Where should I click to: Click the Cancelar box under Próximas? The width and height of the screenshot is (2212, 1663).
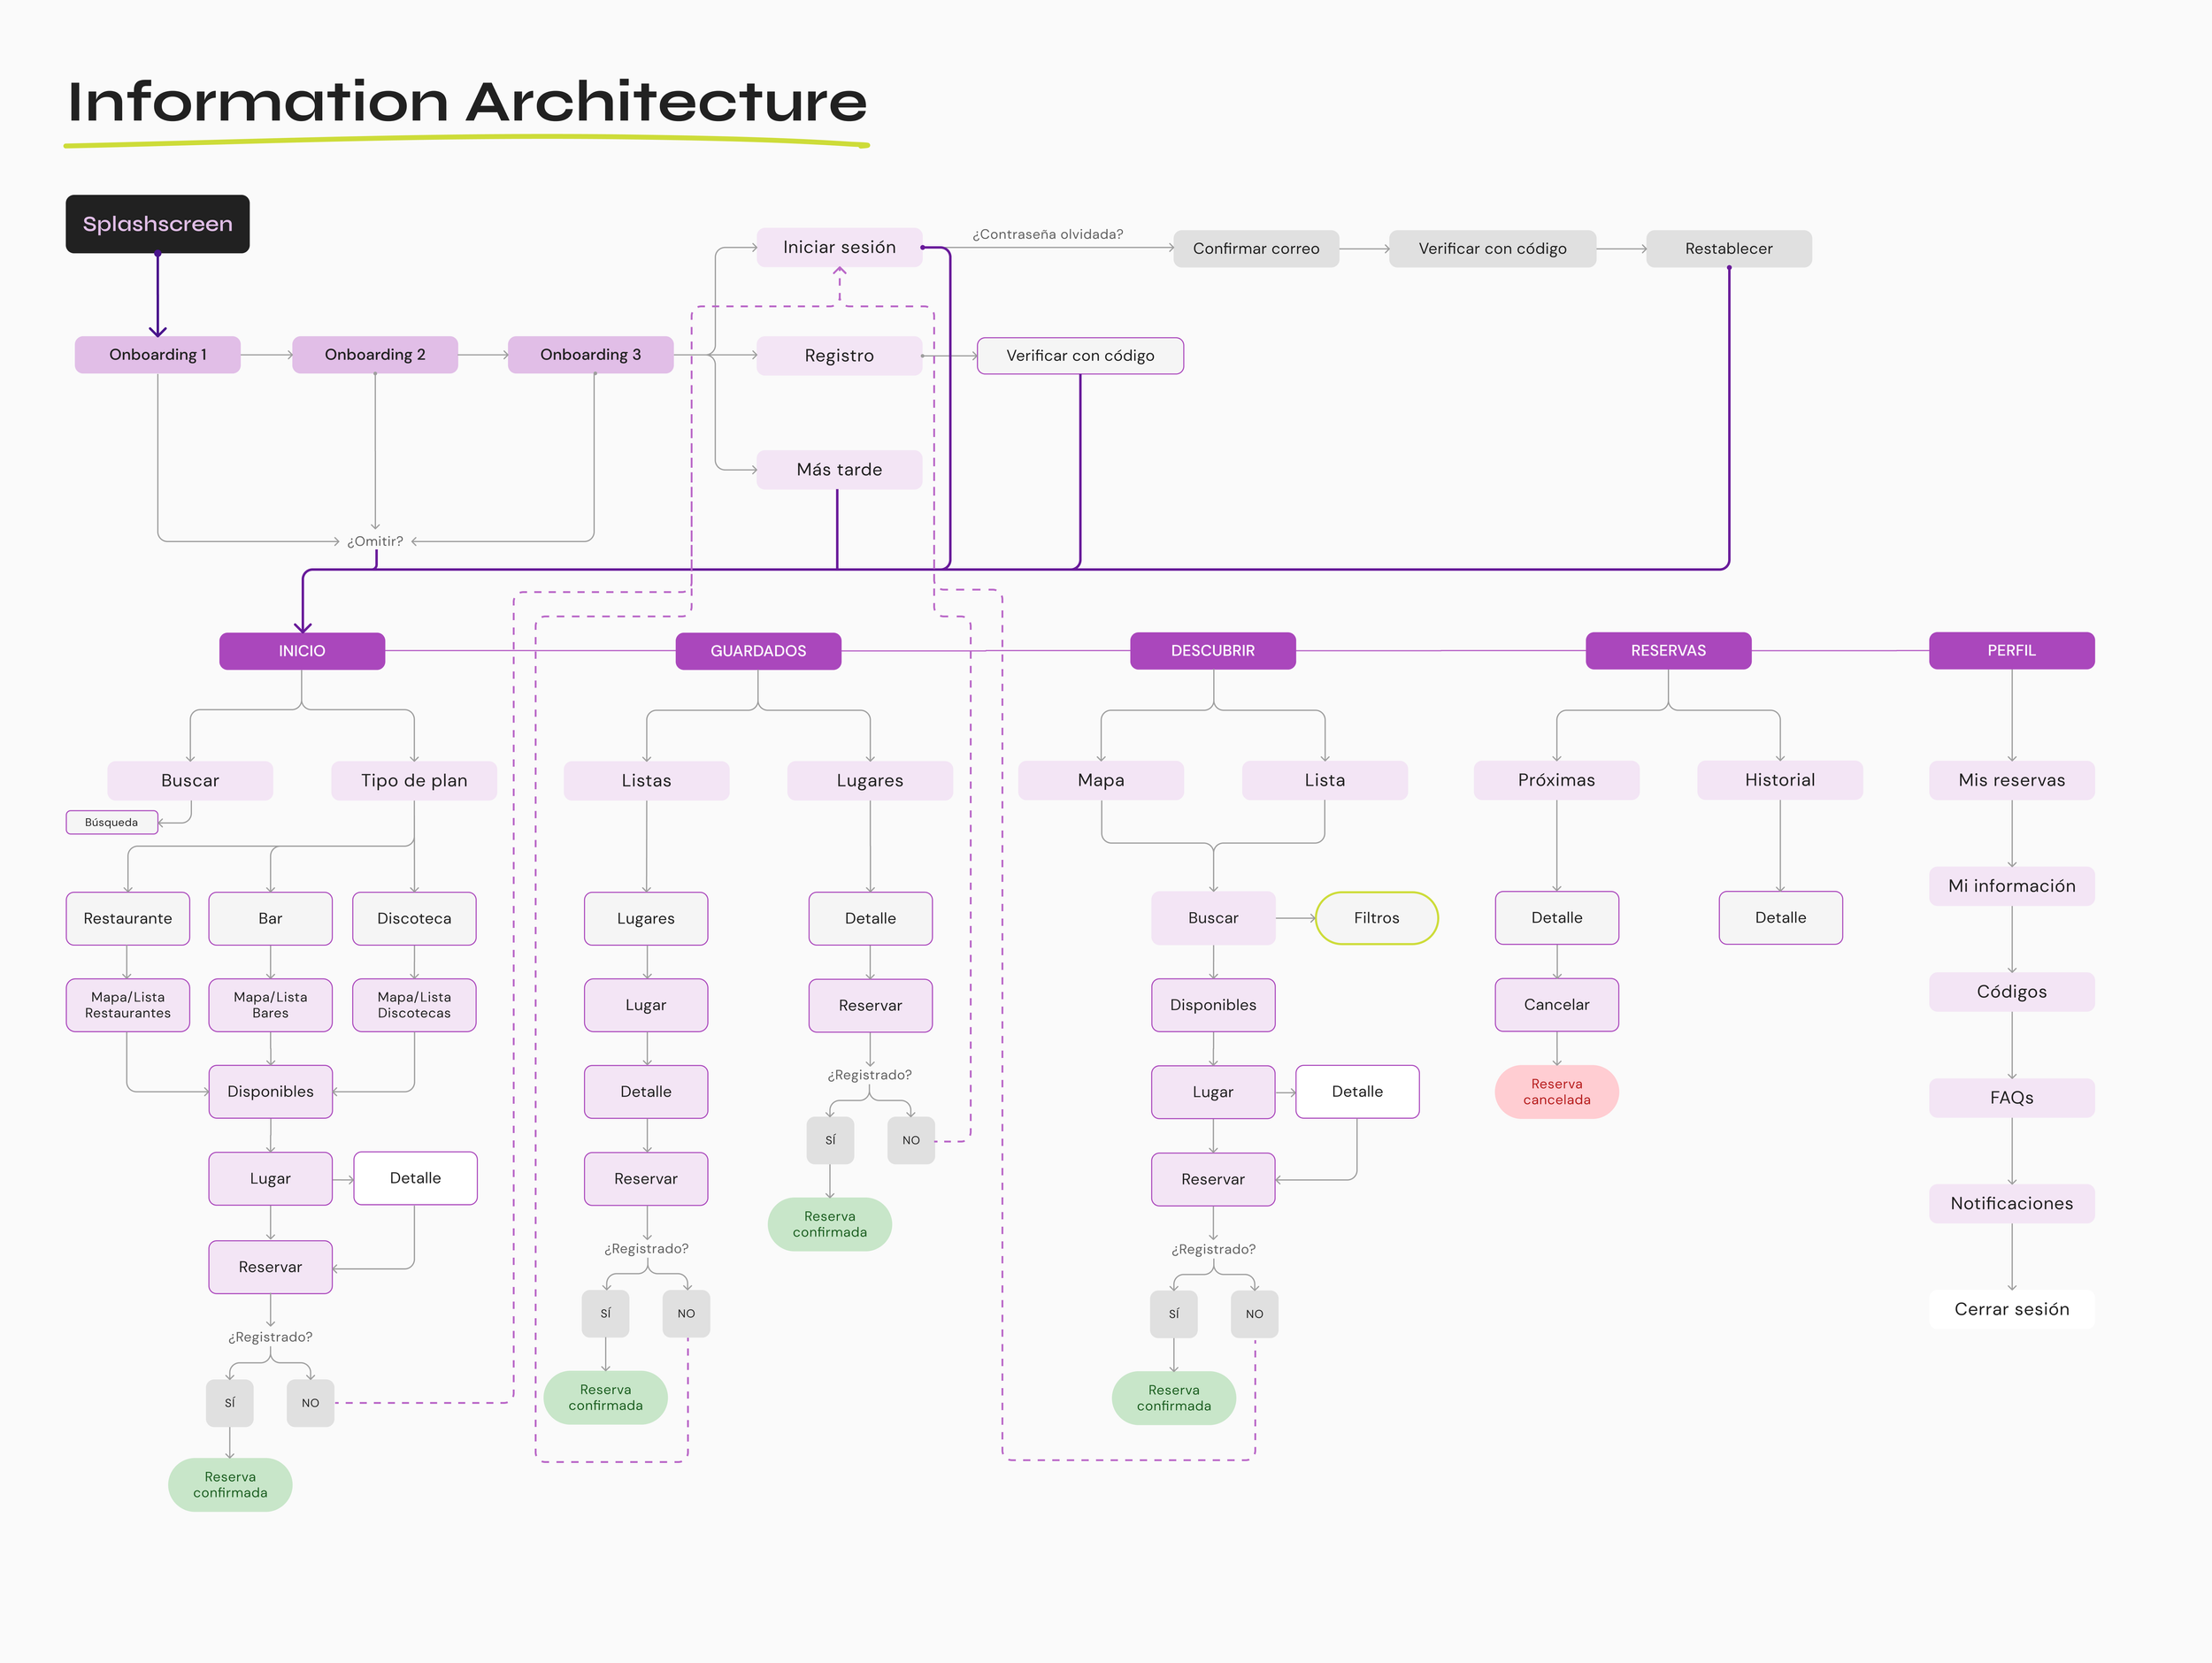click(1556, 1005)
